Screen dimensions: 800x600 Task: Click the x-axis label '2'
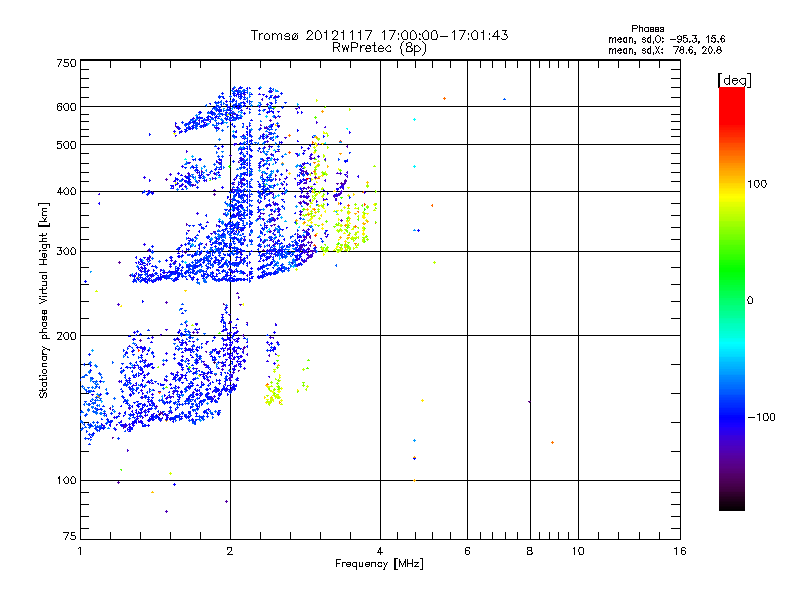(x=230, y=551)
